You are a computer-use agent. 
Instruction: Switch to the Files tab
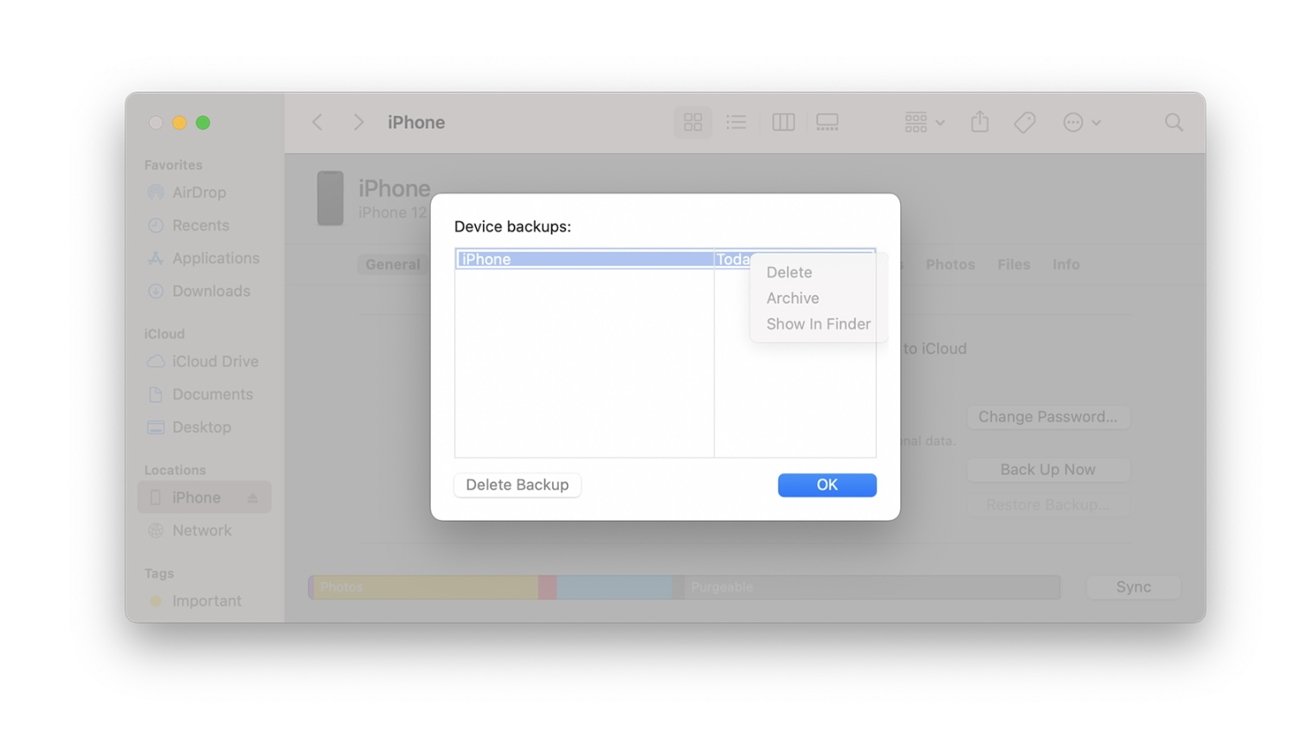tap(1014, 265)
